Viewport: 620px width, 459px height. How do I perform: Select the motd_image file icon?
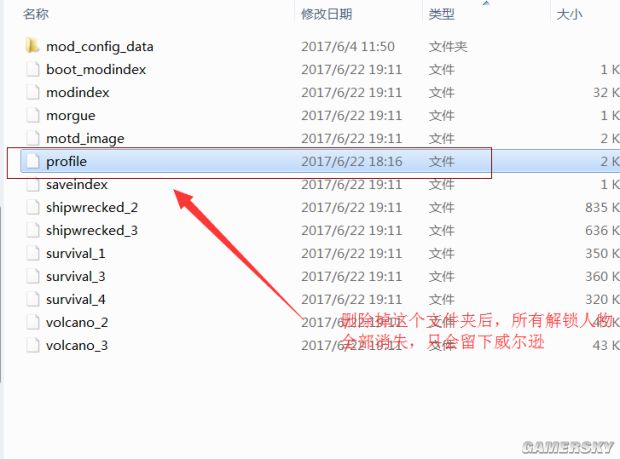(32, 138)
